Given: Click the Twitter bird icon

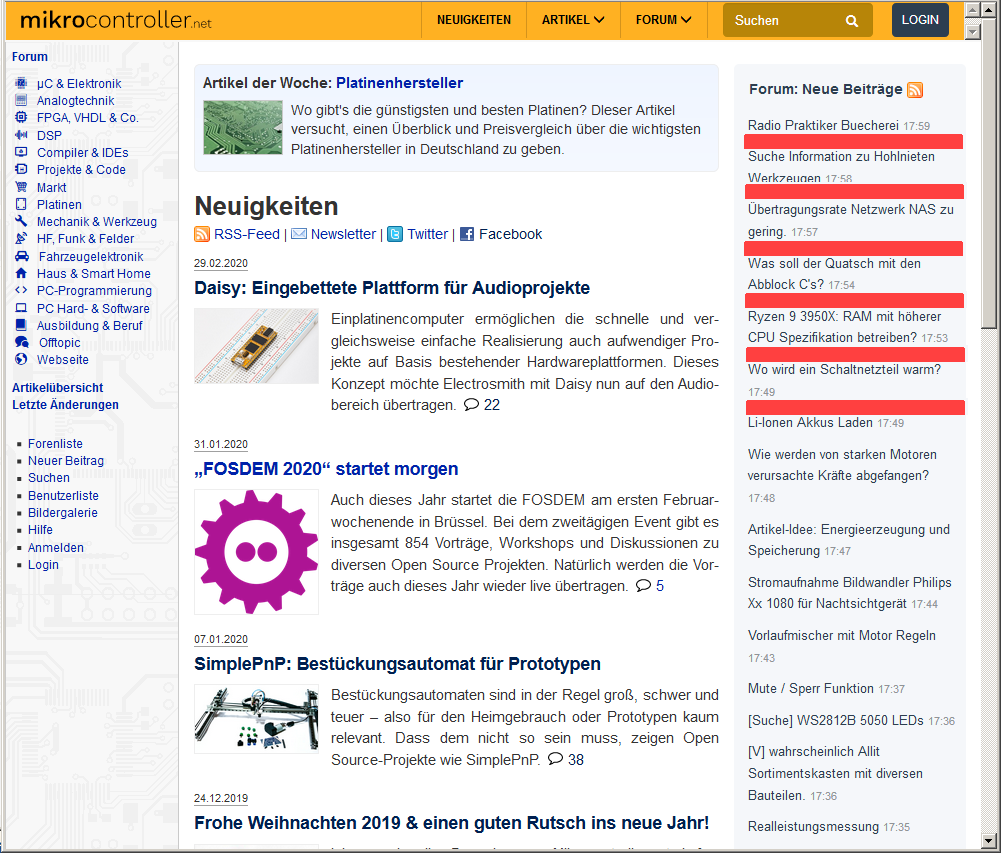Looking at the screenshot, I should pos(395,234).
